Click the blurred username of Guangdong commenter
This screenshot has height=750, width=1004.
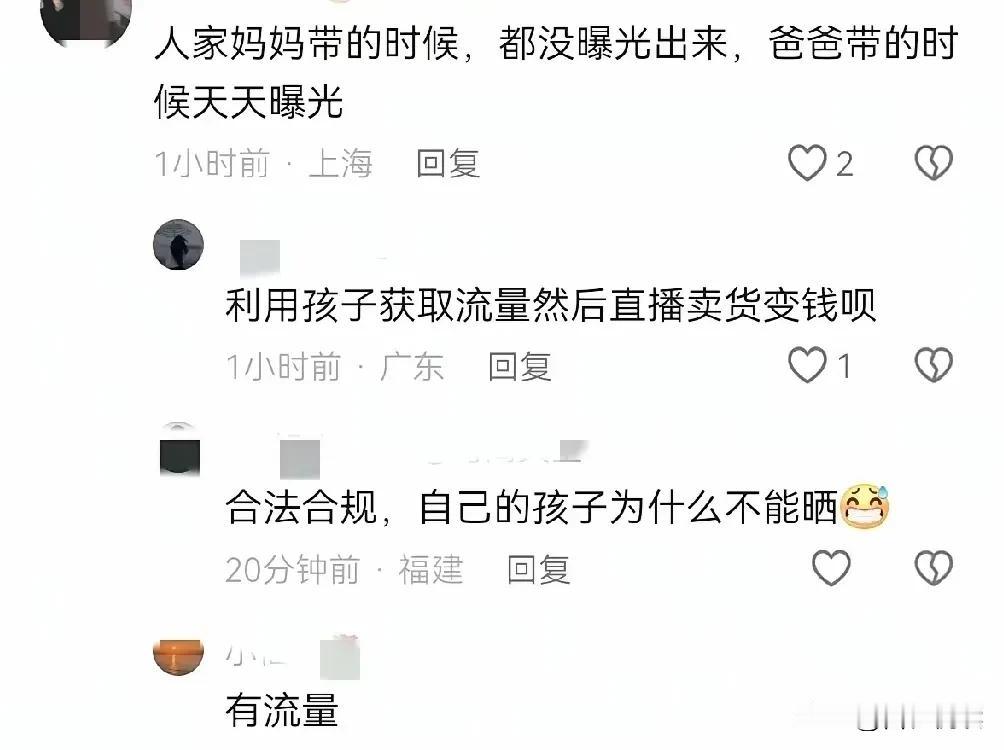(x=260, y=257)
